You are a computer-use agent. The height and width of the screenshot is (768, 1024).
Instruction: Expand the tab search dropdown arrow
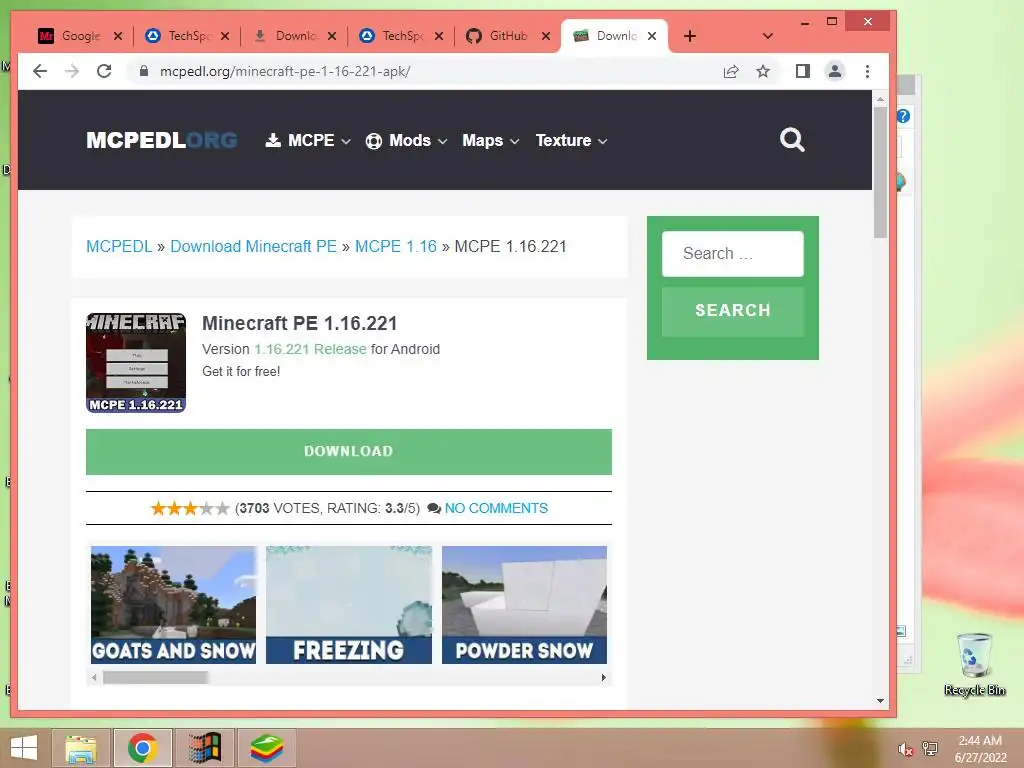point(768,36)
